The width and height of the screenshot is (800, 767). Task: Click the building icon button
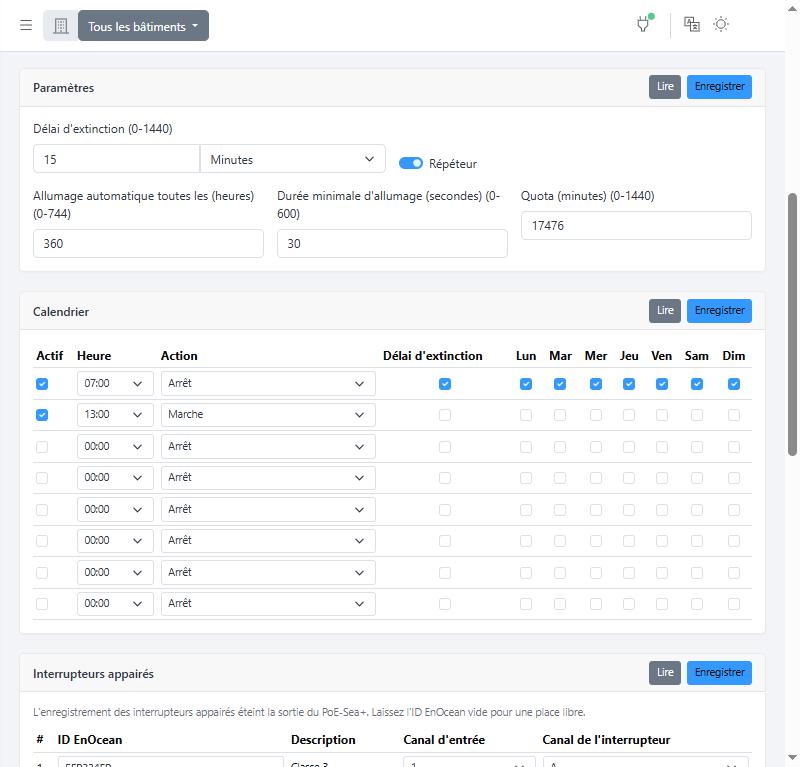(x=61, y=26)
